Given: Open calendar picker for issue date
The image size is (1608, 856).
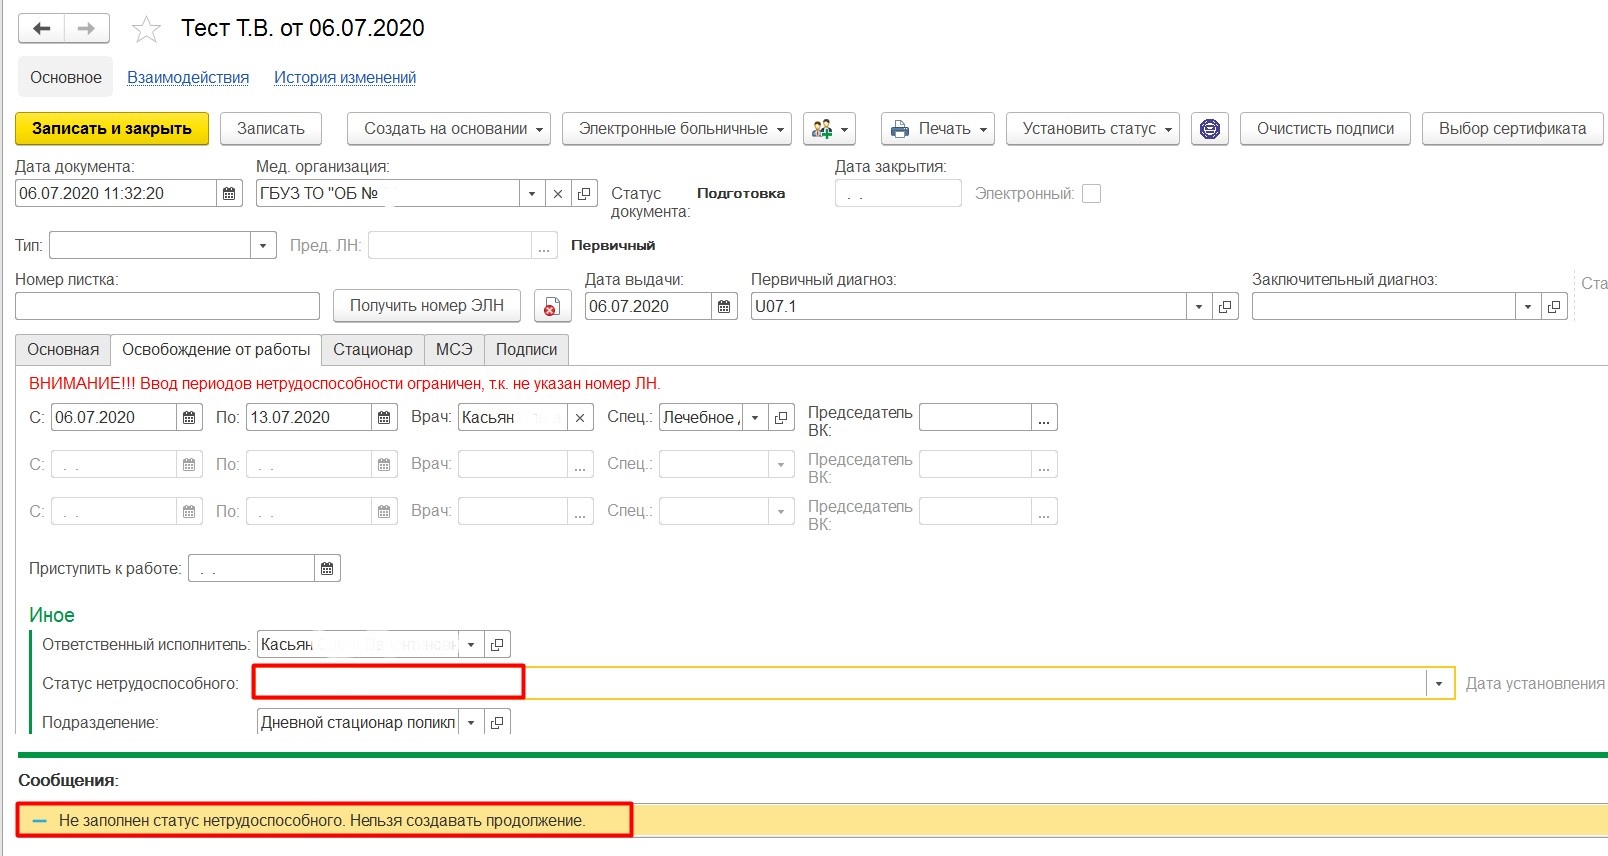Looking at the screenshot, I should (725, 307).
